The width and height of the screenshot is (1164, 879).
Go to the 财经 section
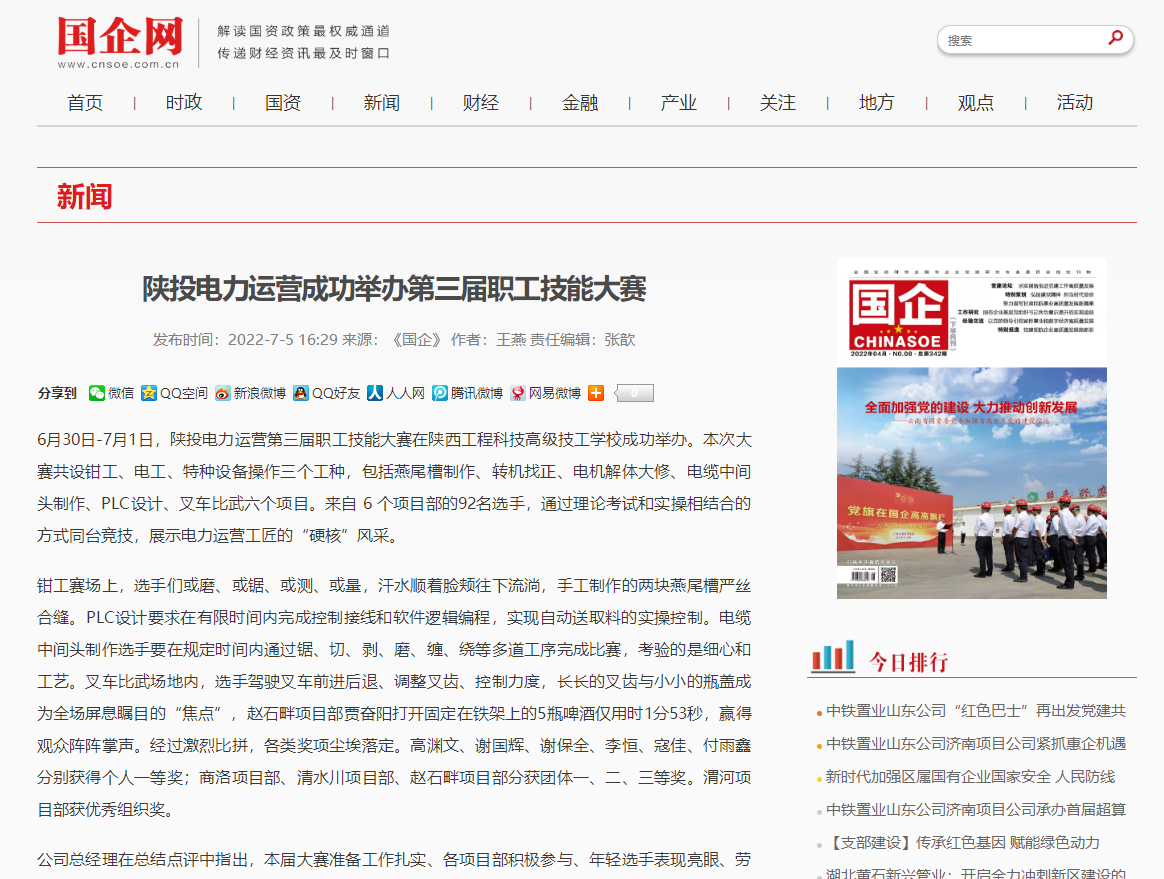click(480, 103)
